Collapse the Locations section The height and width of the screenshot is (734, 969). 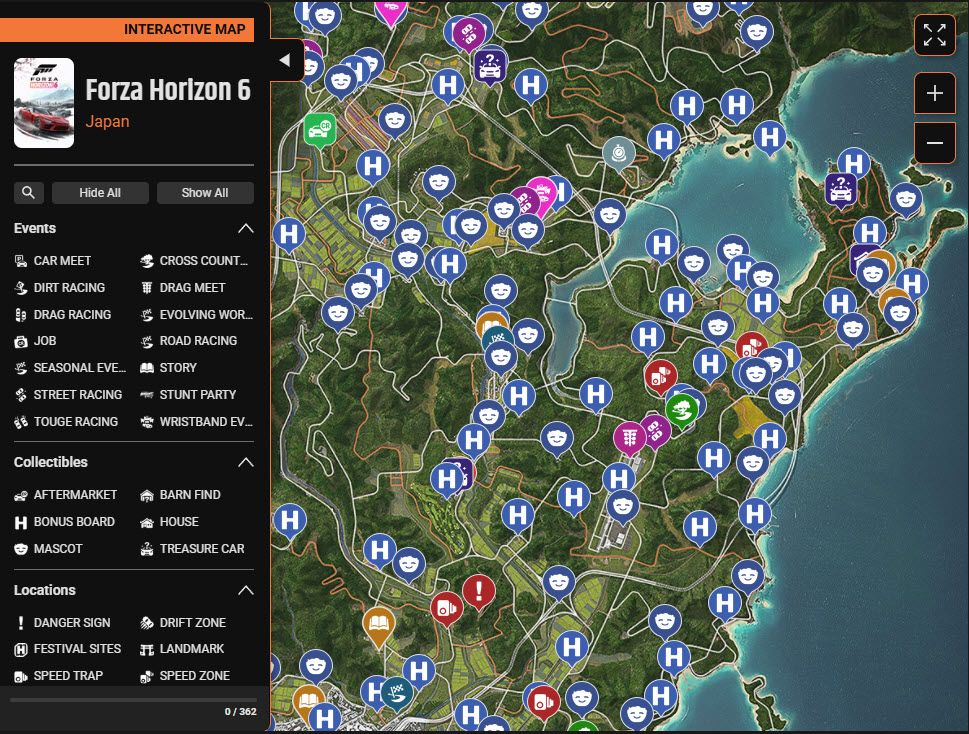pyautogui.click(x=245, y=590)
